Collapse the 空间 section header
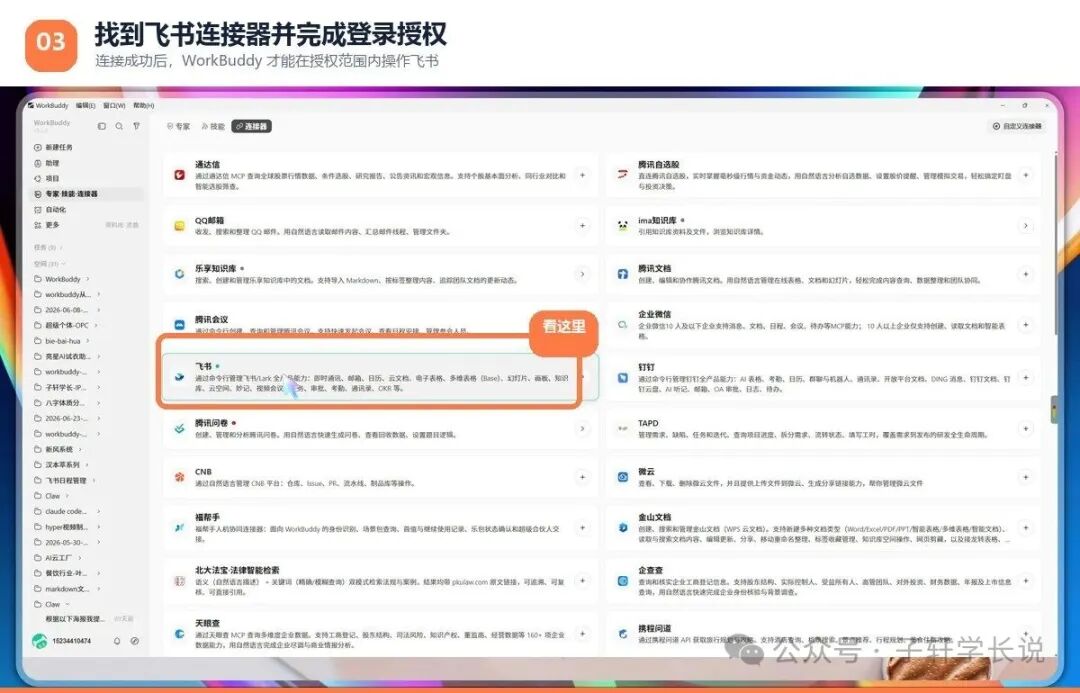 coord(50,264)
